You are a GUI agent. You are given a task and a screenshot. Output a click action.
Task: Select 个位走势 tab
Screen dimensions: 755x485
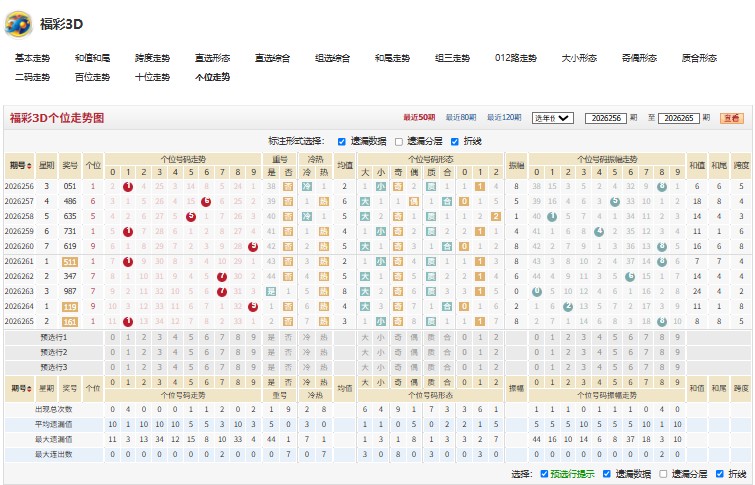212,77
